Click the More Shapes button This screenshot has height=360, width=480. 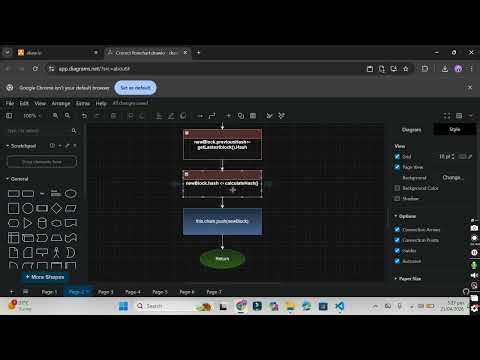pyautogui.click(x=45, y=277)
